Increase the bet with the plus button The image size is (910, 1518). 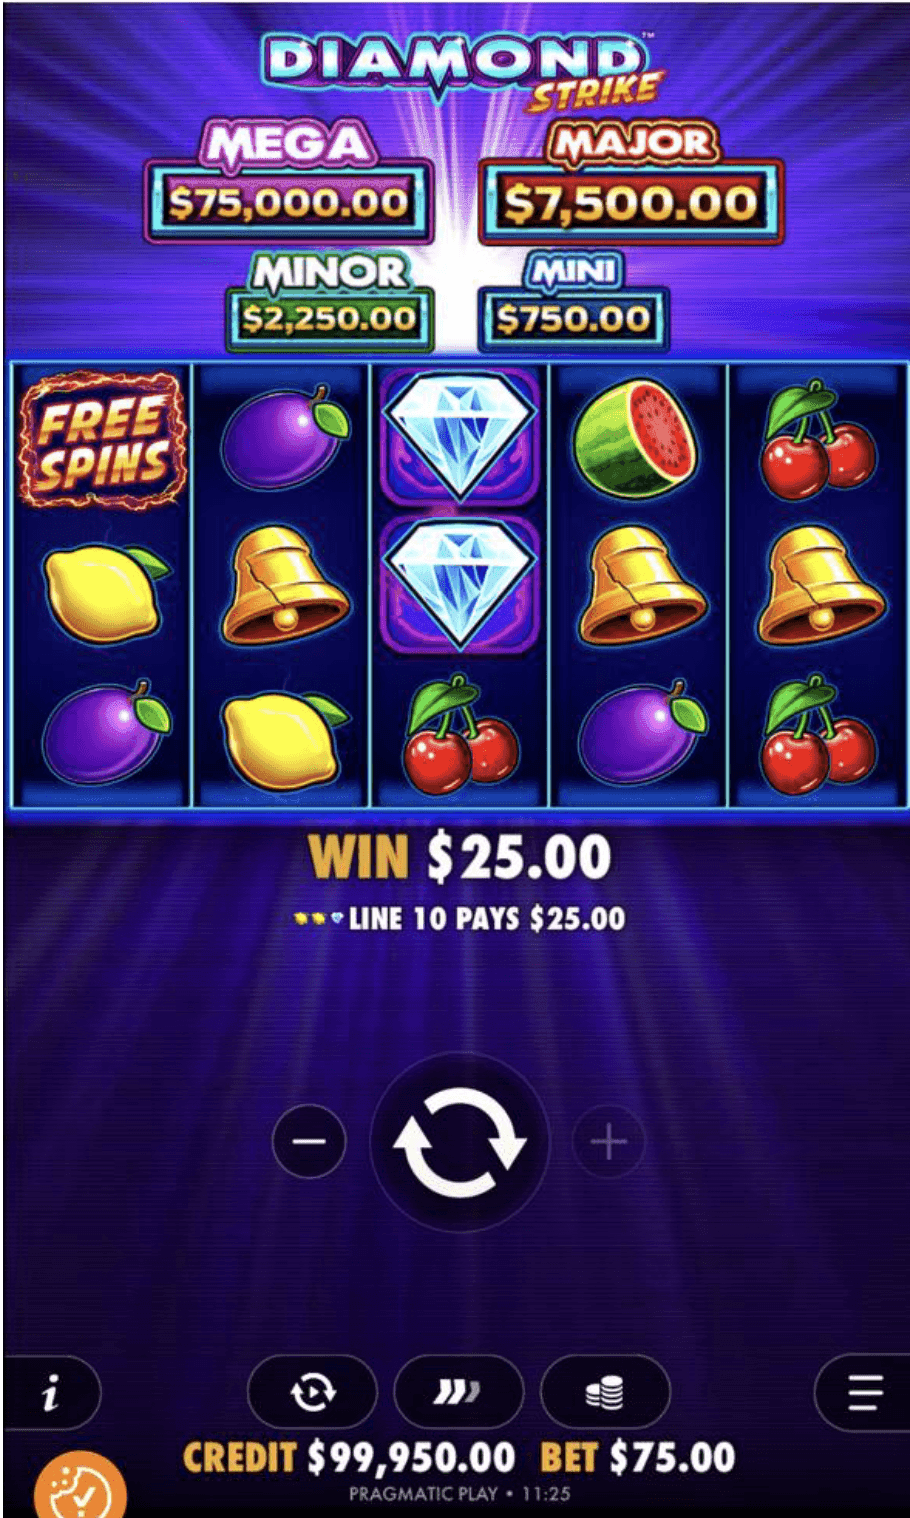click(609, 1141)
